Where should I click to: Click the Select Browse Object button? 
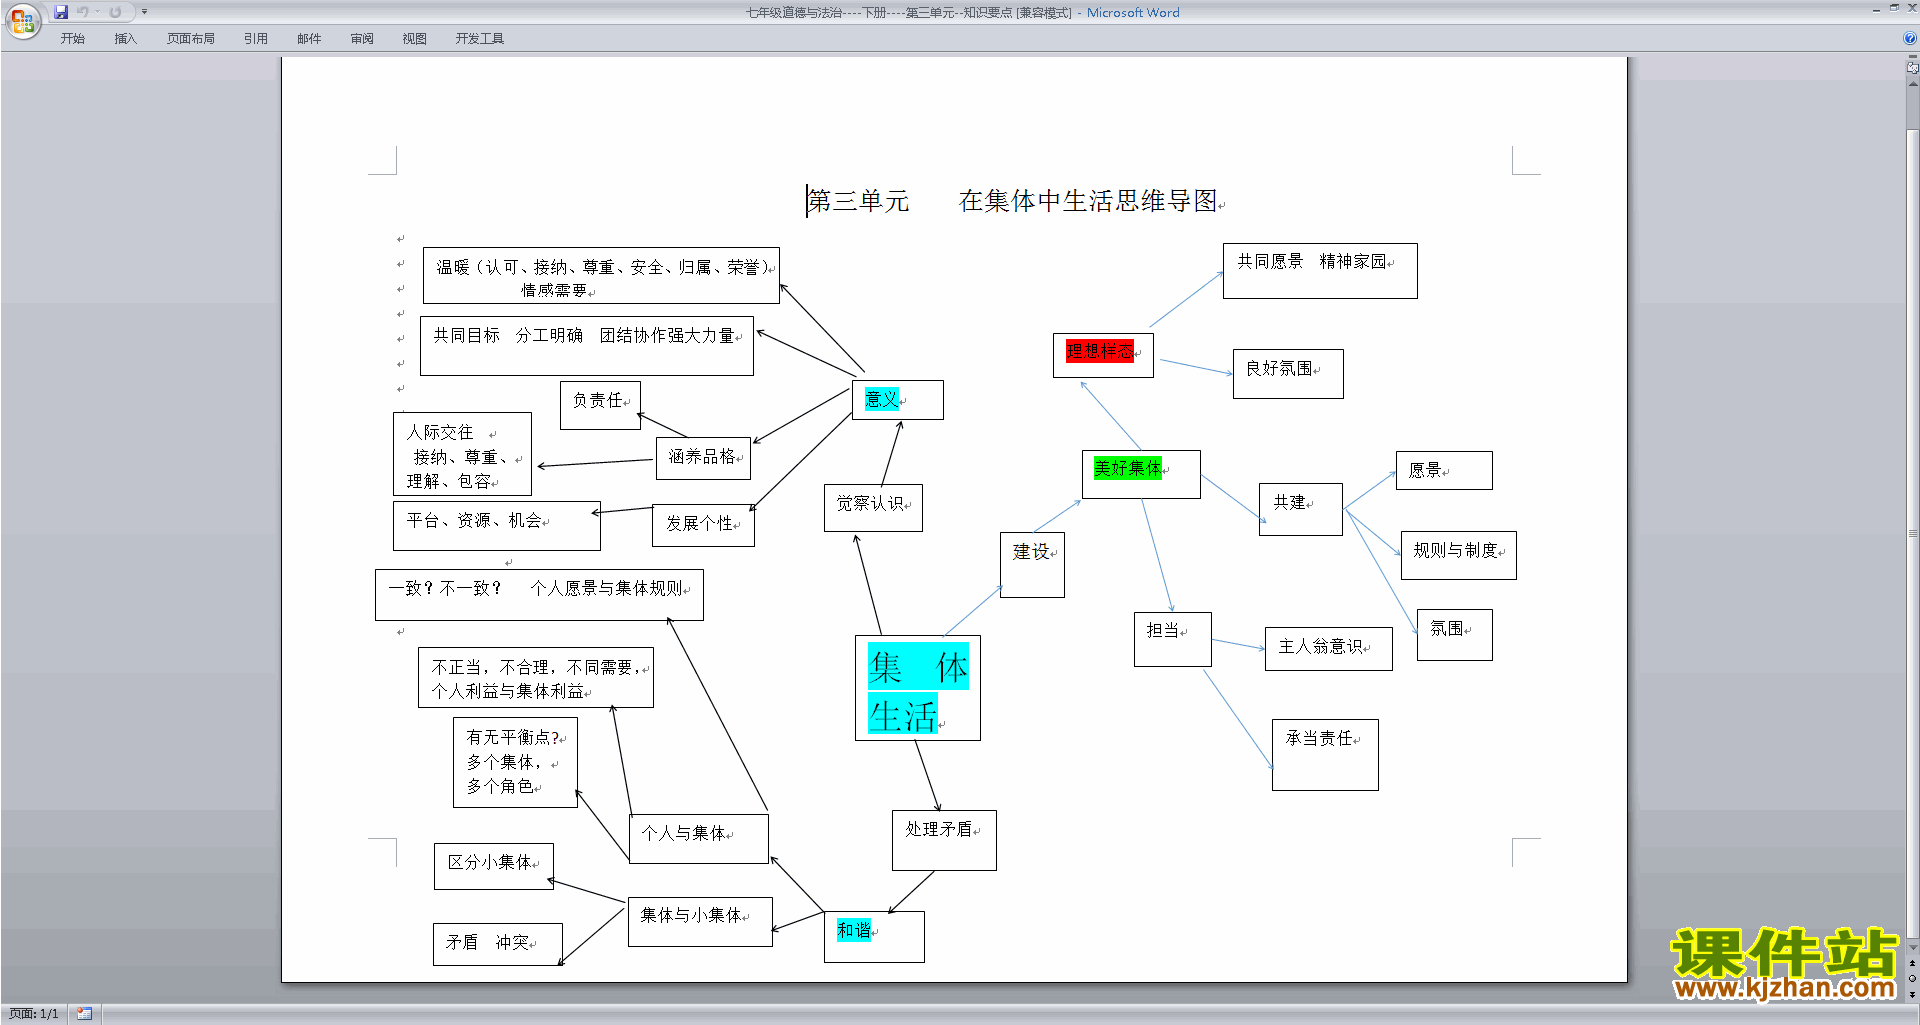tap(1913, 978)
